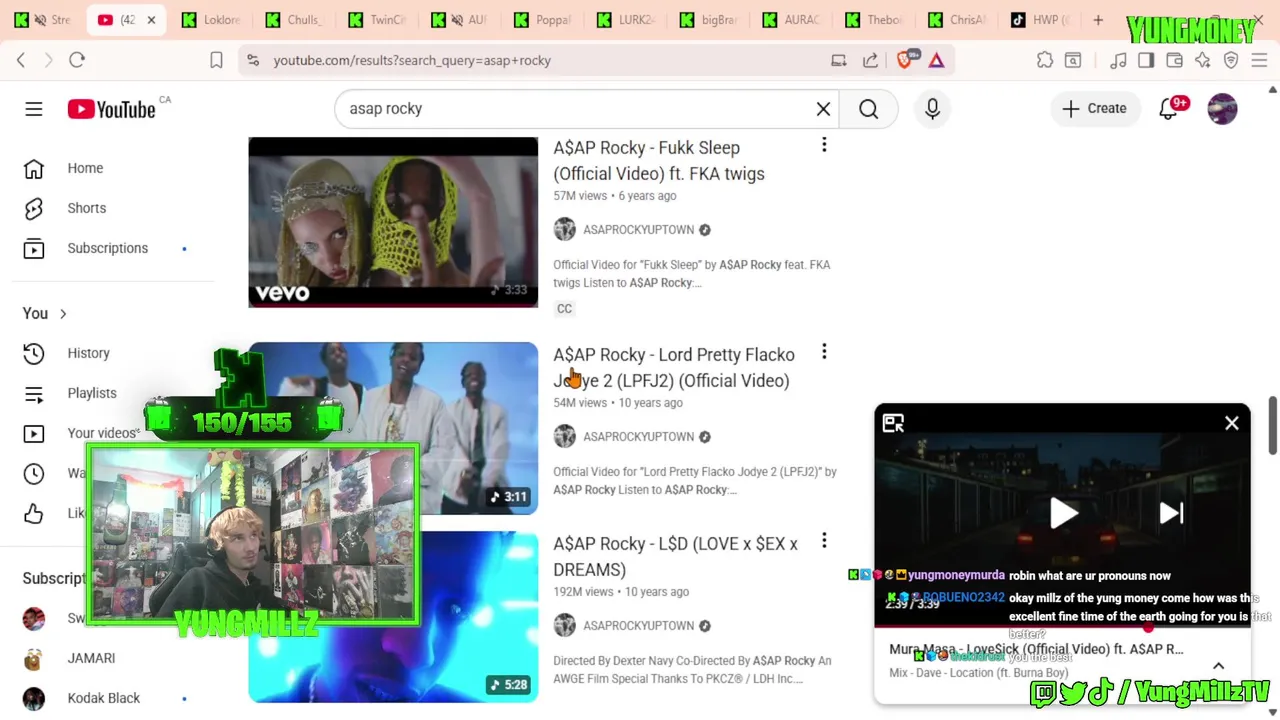Switch to the HWP TikTok browser tab

[1042, 20]
